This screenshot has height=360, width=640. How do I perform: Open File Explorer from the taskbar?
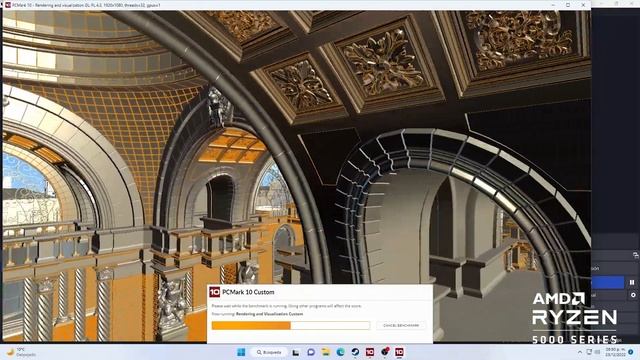click(325, 352)
